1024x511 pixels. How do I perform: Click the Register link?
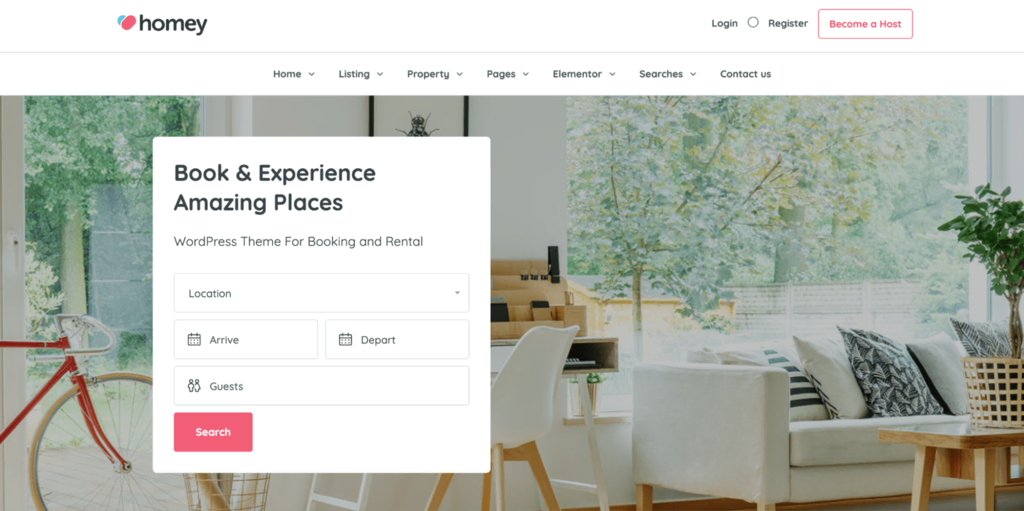coord(788,23)
